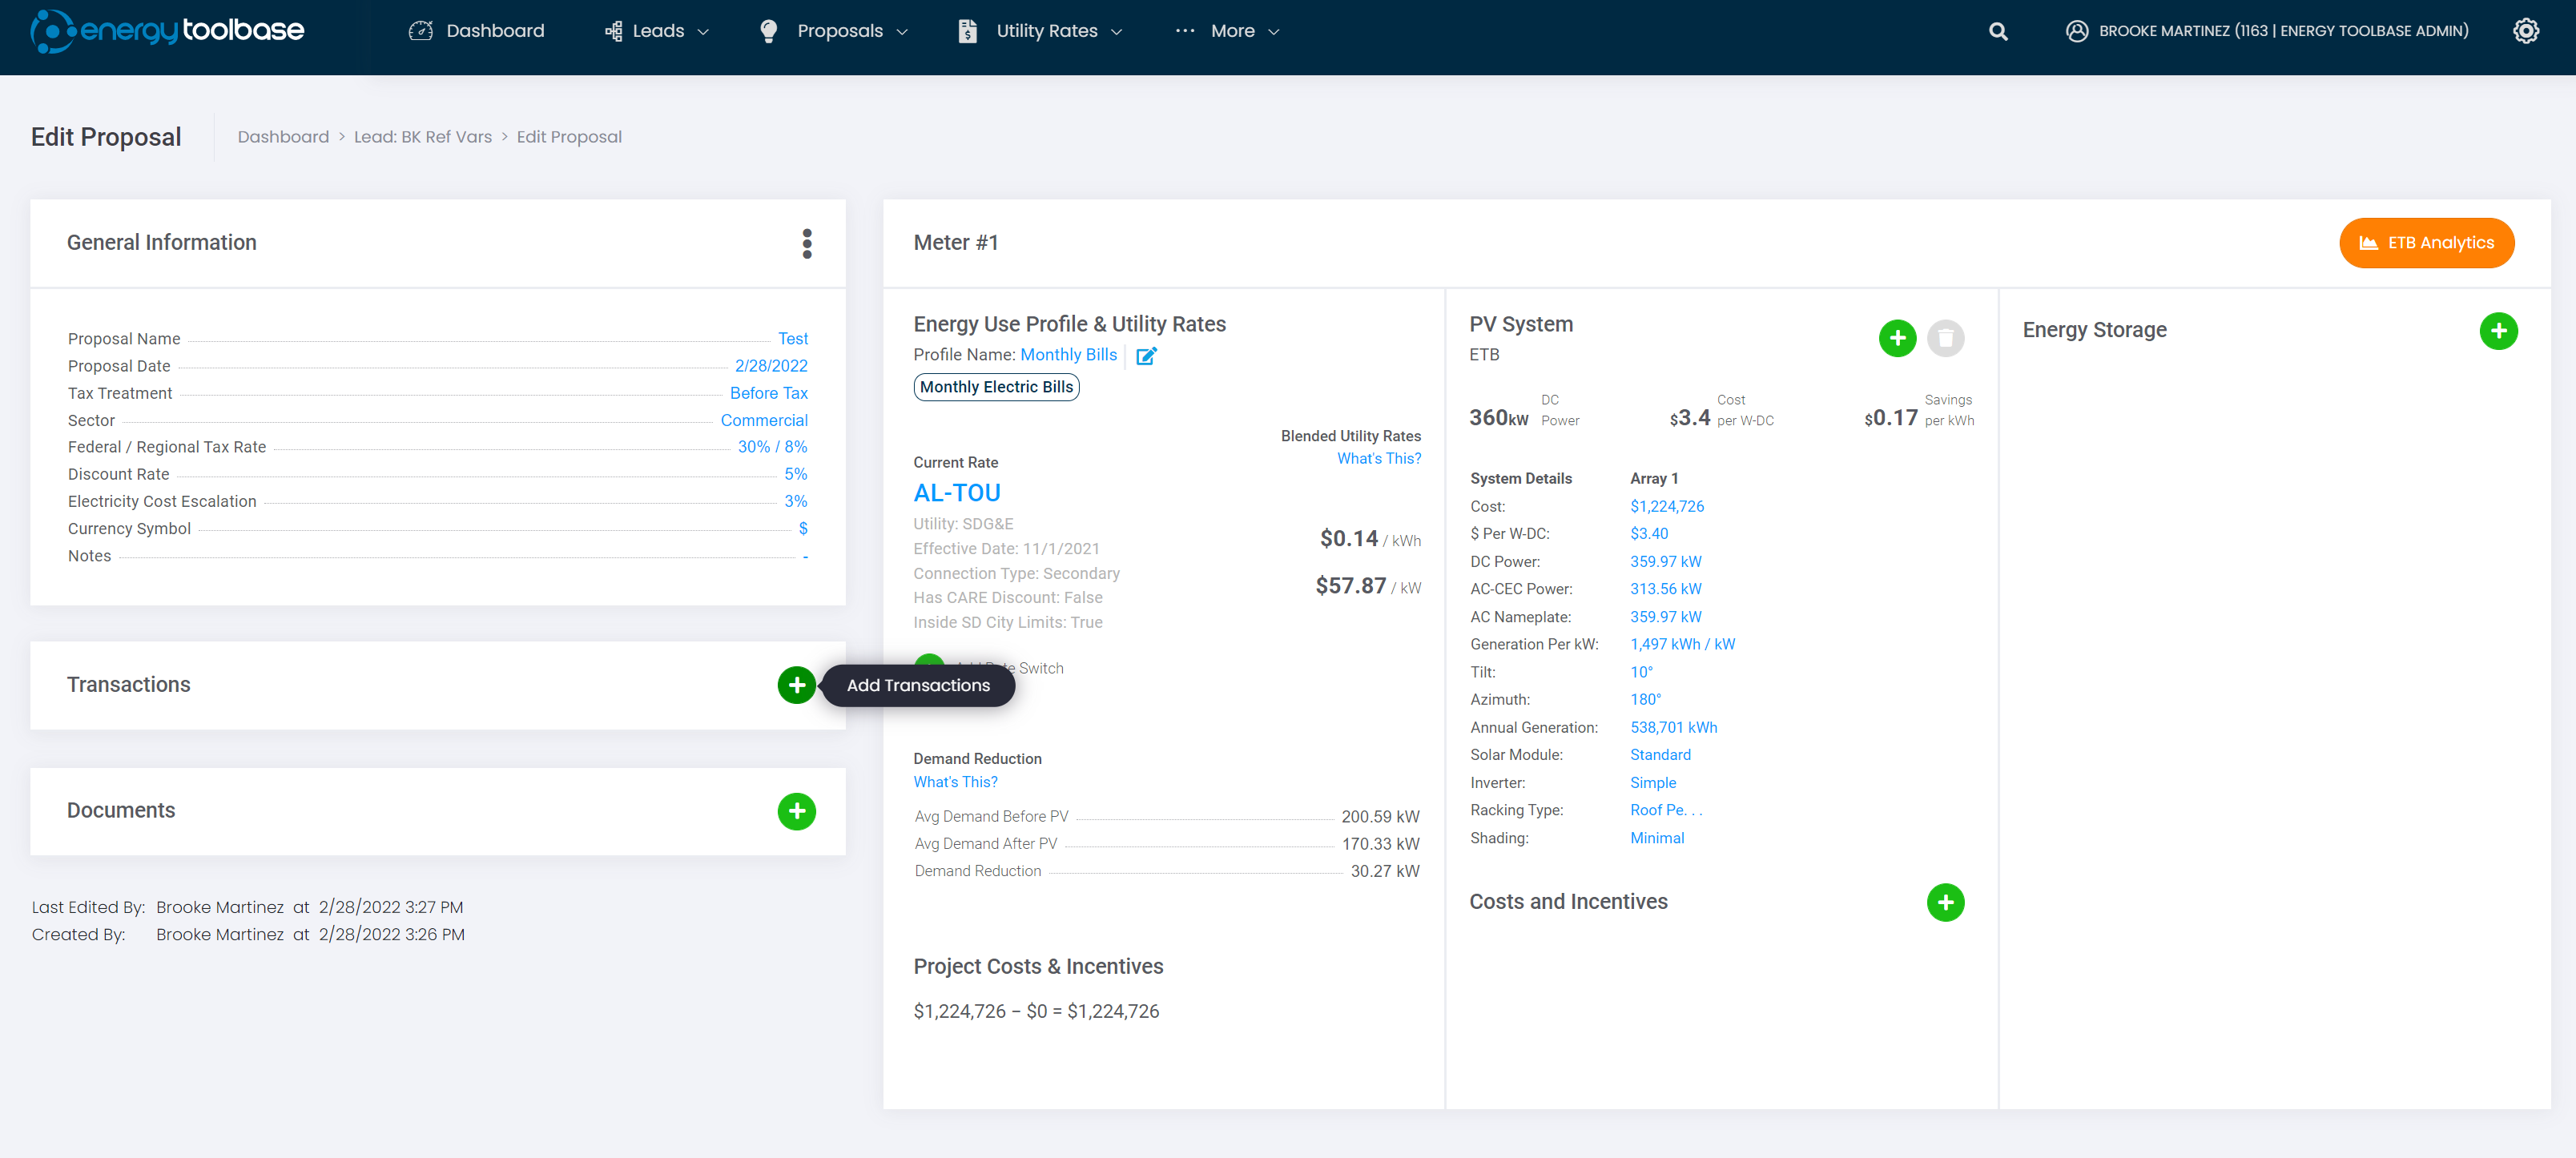Click the $57.87 / kW blended rate
The width and height of the screenshot is (2576, 1158).
1368,586
